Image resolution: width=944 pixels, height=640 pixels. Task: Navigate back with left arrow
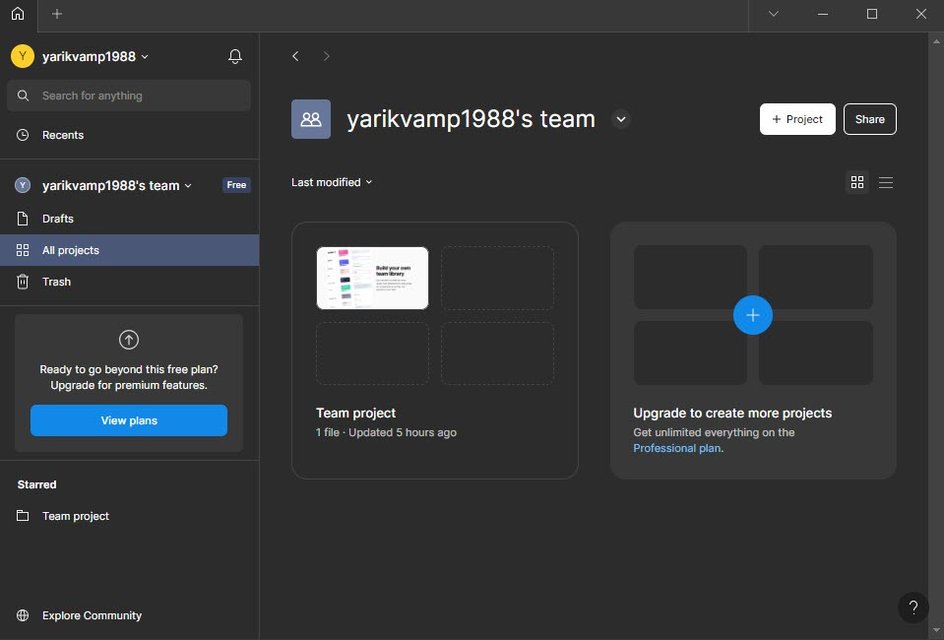click(x=295, y=56)
